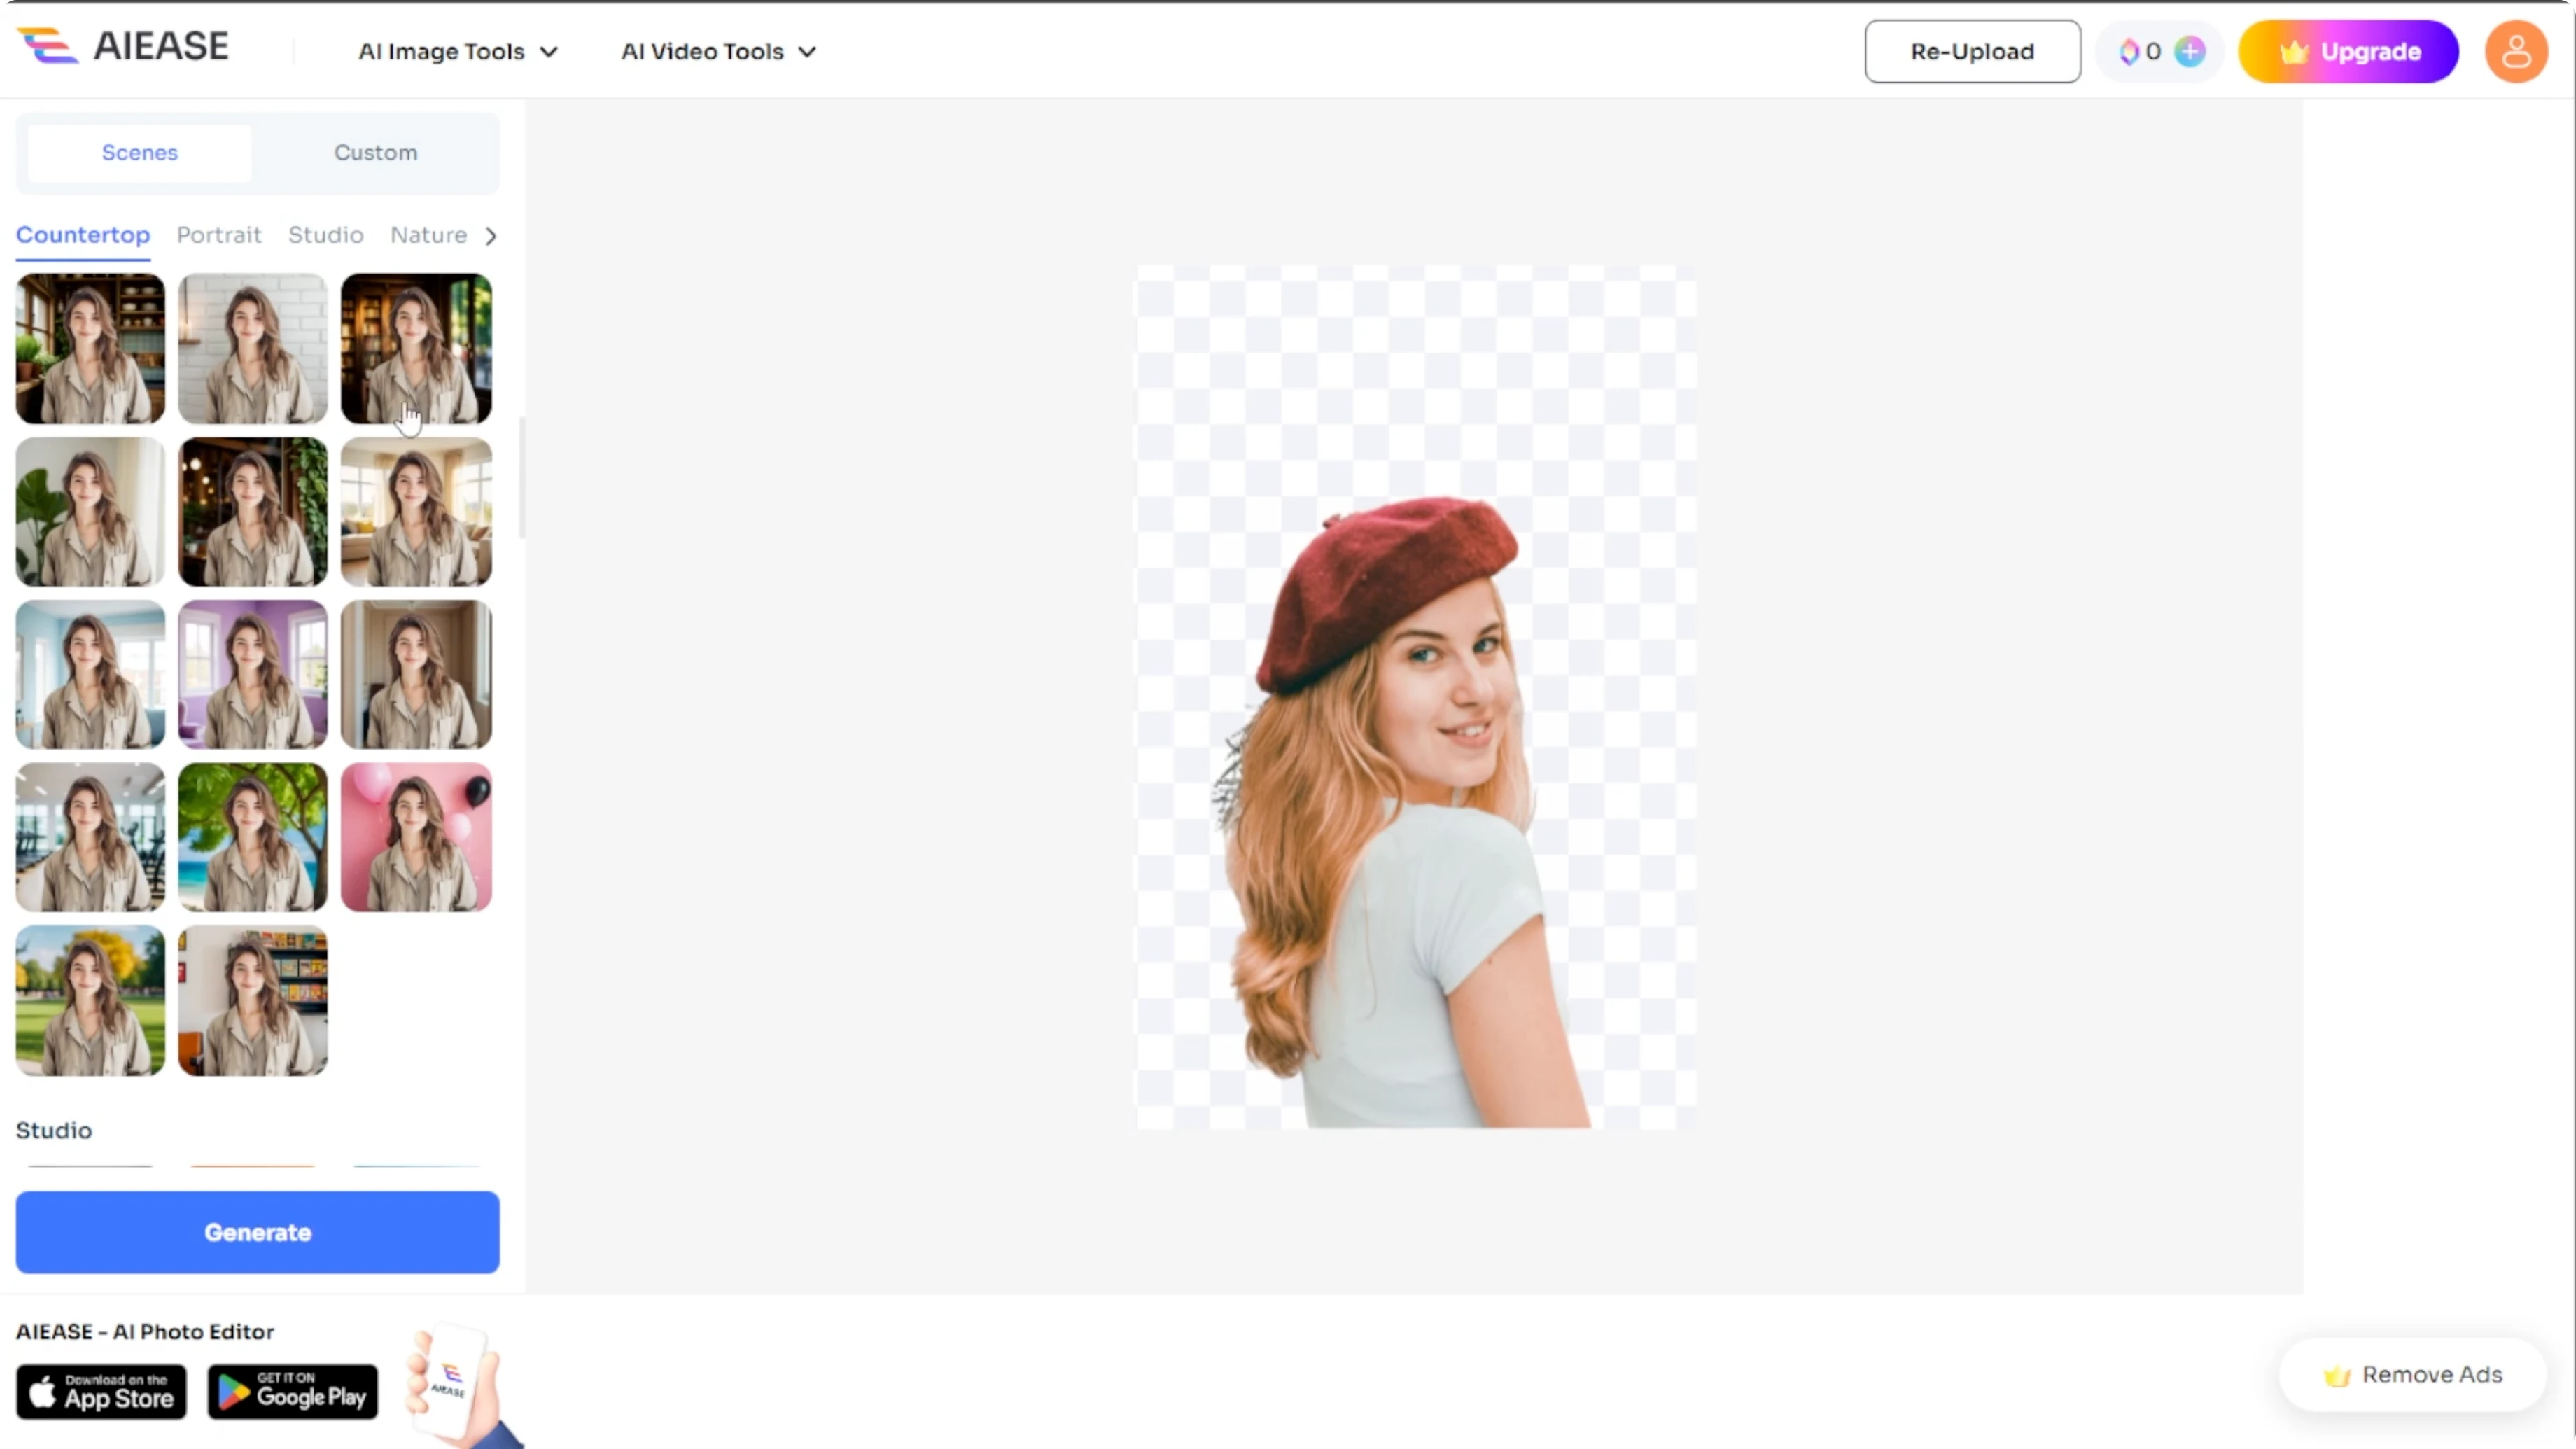Select the Portrait category
This screenshot has width=2576, height=1449.
[219, 235]
